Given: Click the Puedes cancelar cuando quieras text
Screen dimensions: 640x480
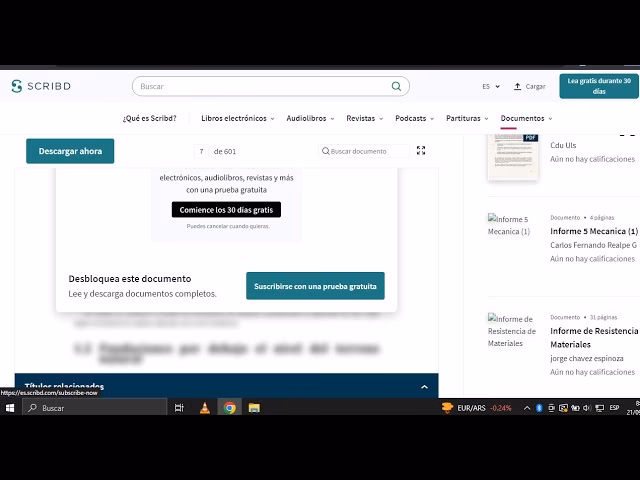Looking at the screenshot, I should [228, 226].
